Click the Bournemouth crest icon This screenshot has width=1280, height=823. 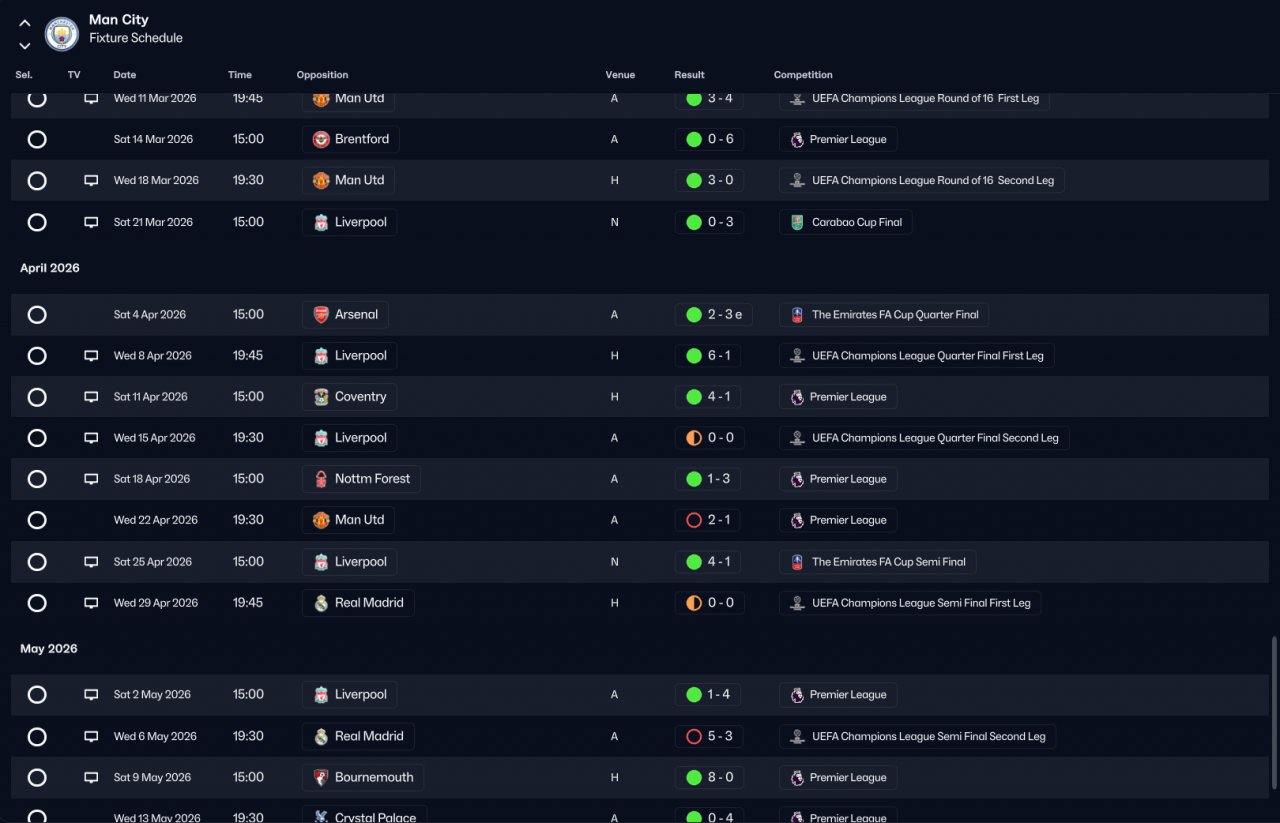pyautogui.click(x=321, y=777)
